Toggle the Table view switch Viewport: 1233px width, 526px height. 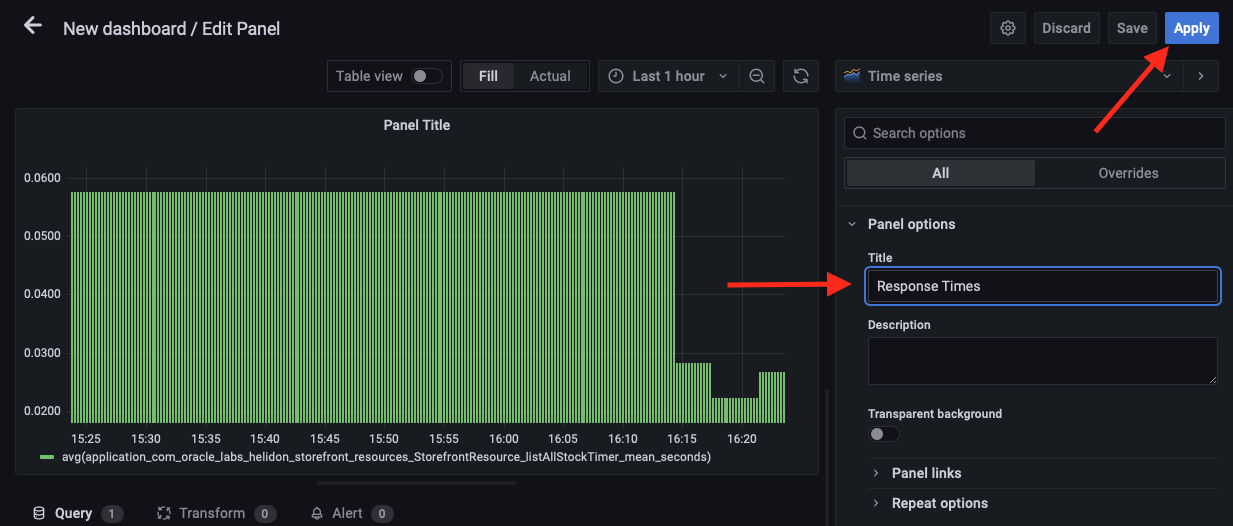[427, 76]
